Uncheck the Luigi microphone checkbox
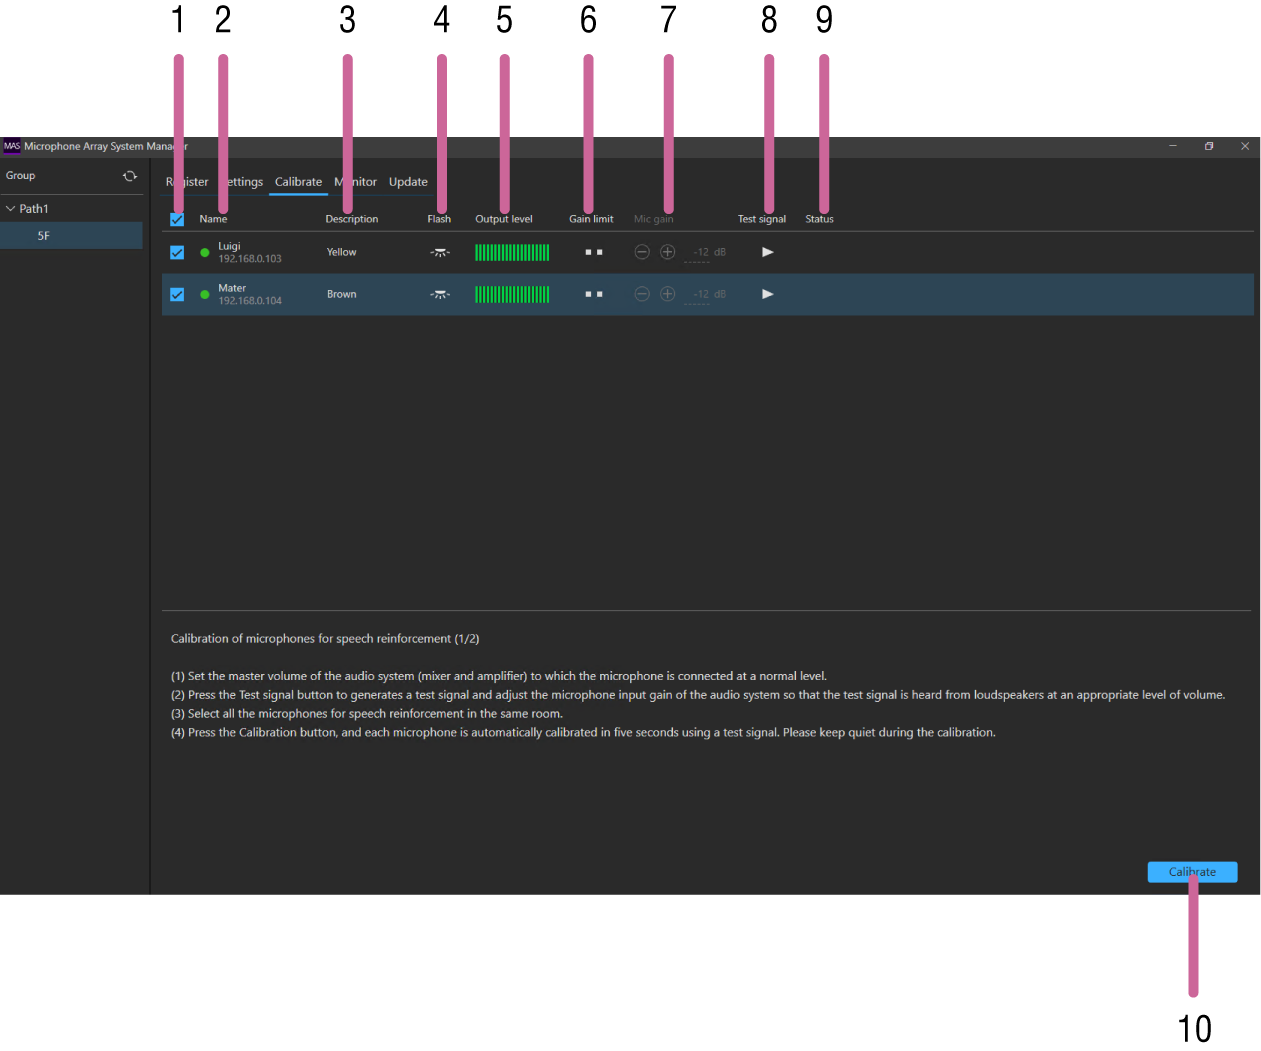This screenshot has width=1261, height=1051. click(177, 253)
